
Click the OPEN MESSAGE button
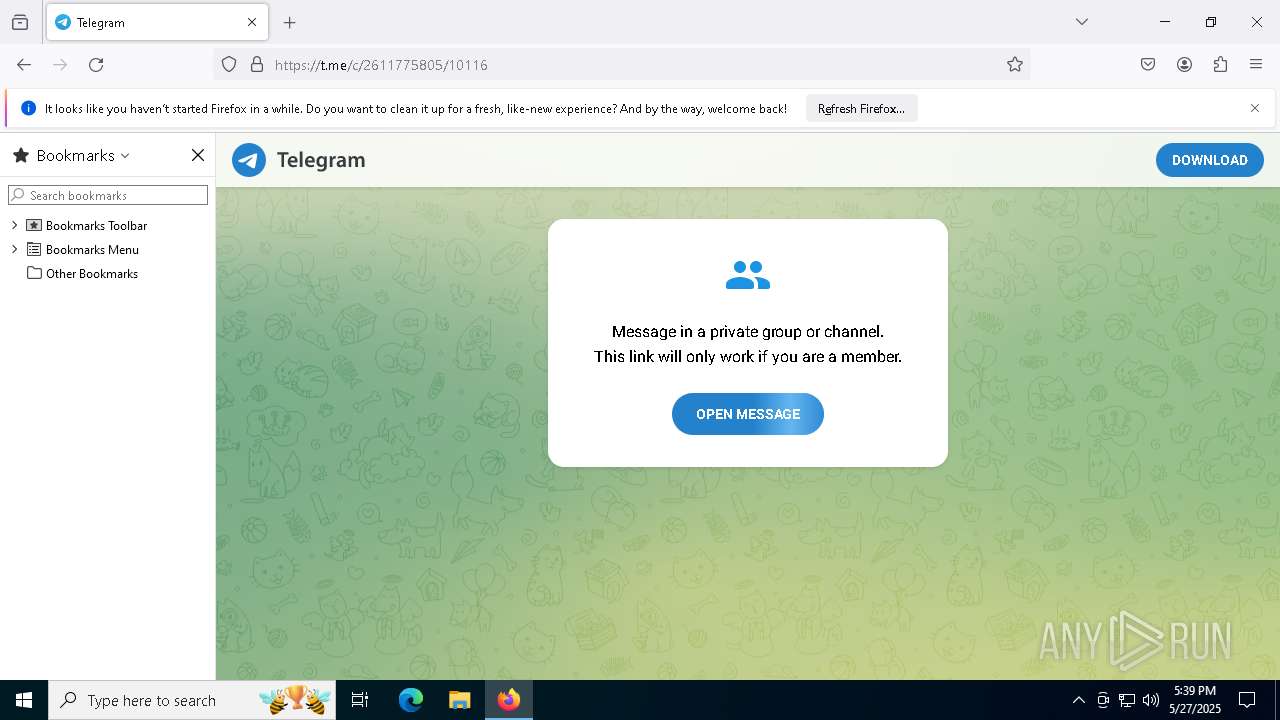click(x=748, y=414)
